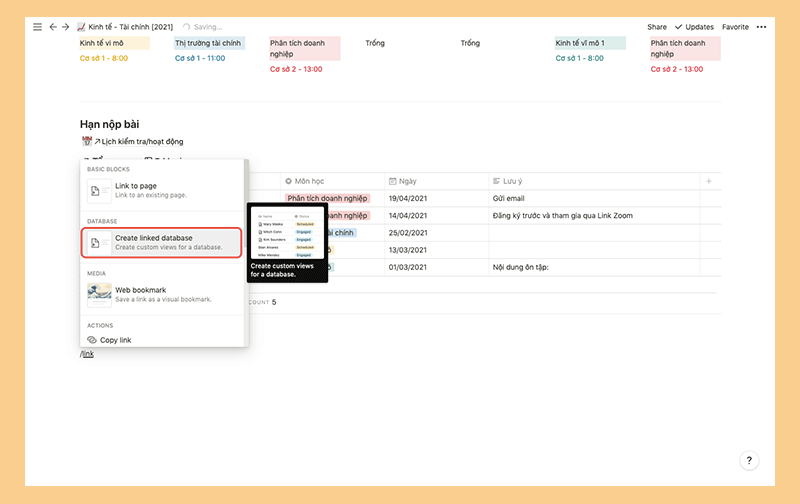Click the calendar icon next to Lịch kiểm tra/hoạt động
The image size is (800, 504).
click(x=87, y=141)
